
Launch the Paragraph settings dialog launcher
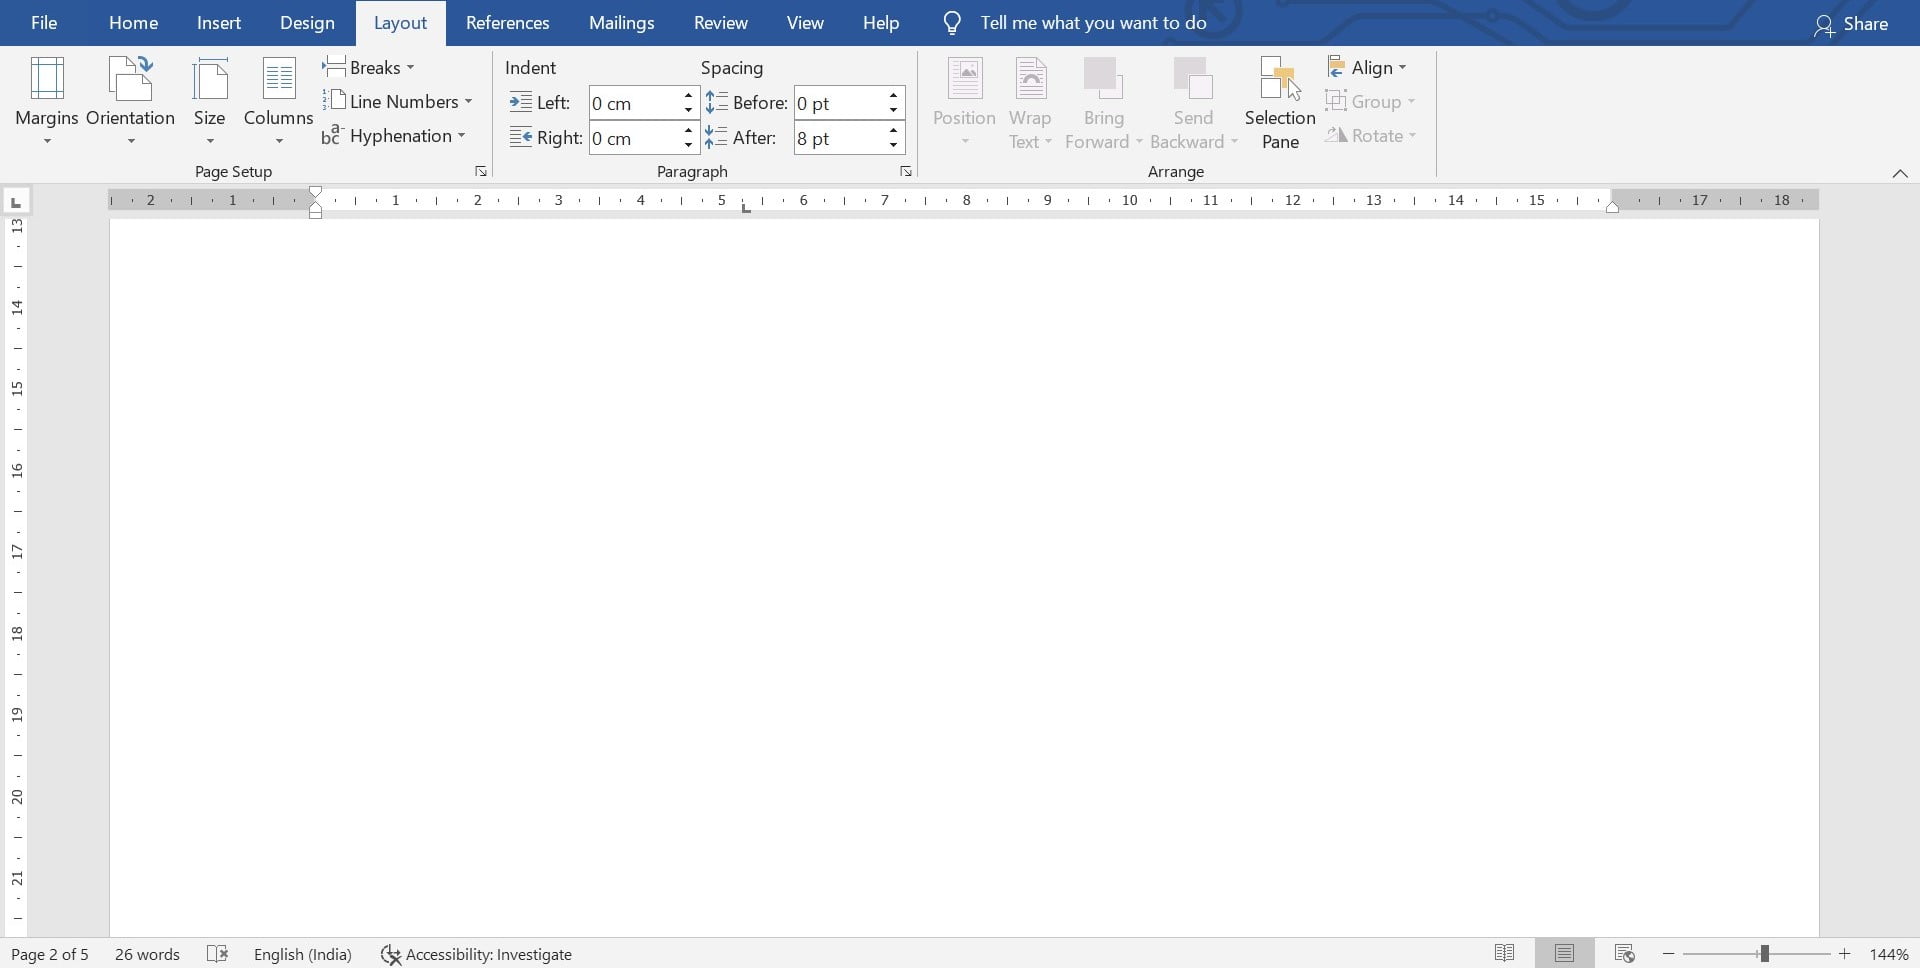(x=905, y=172)
